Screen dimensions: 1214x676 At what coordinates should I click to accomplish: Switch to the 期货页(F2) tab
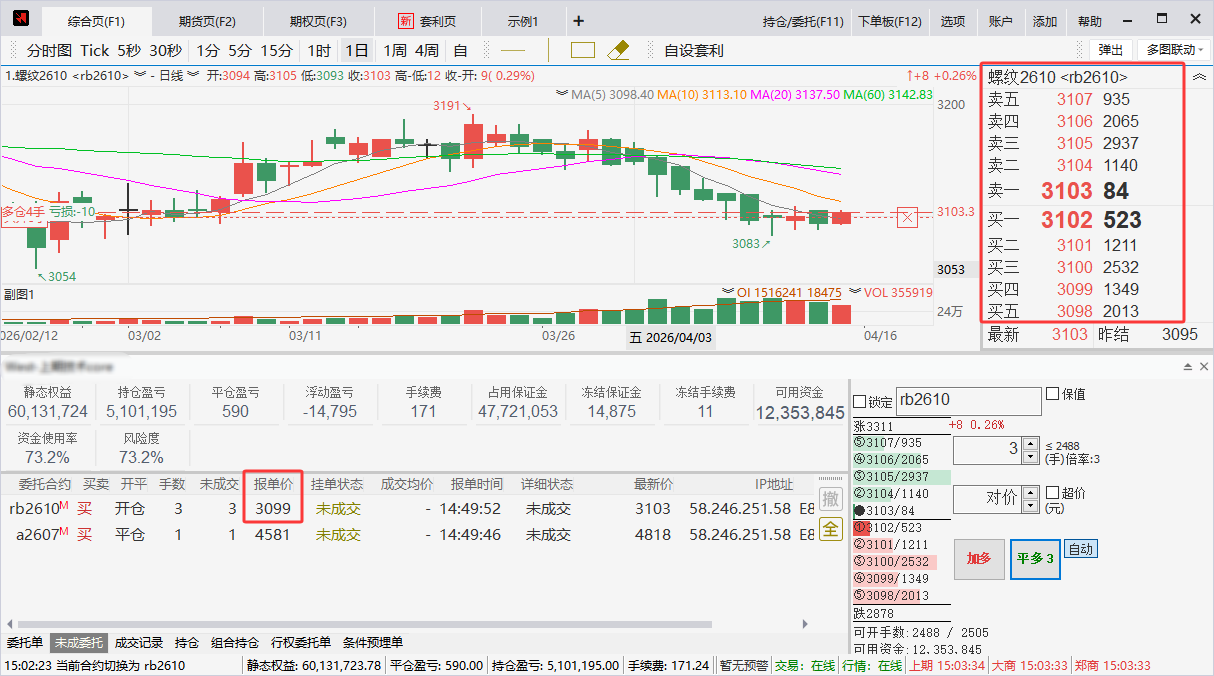[x=207, y=21]
